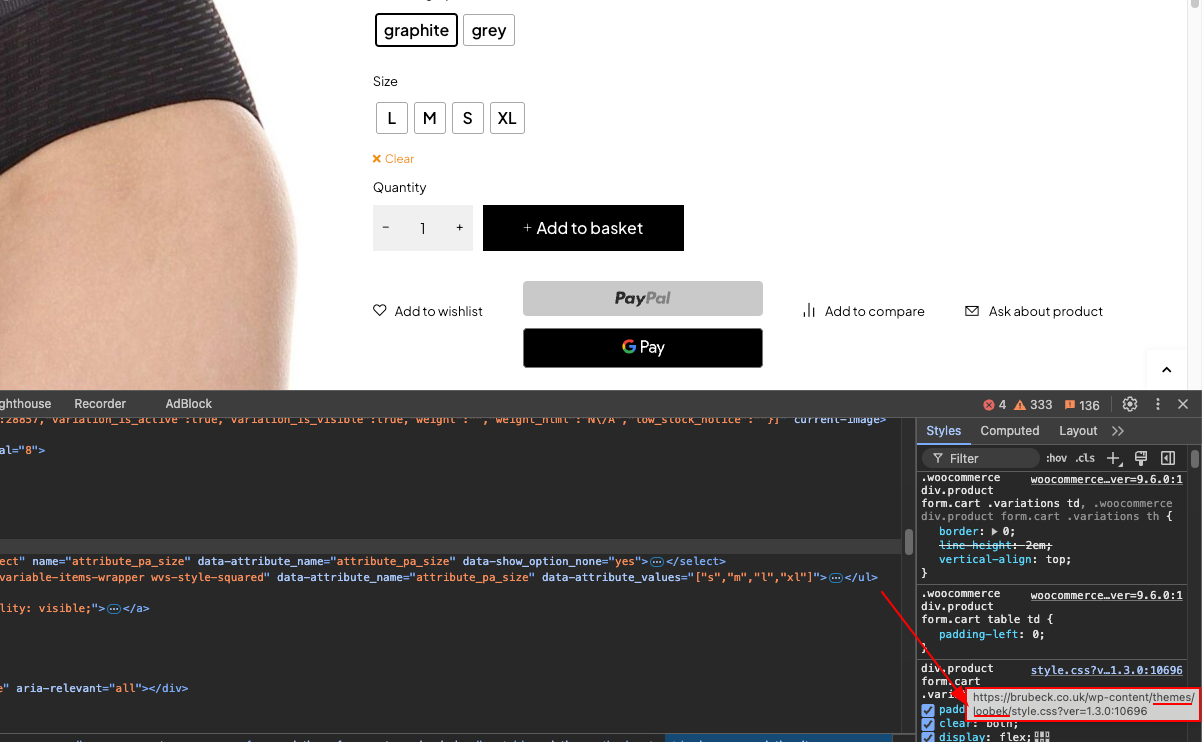The height and width of the screenshot is (742, 1202).
Task: Toggle the .cls classes button
Action: click(x=1086, y=458)
